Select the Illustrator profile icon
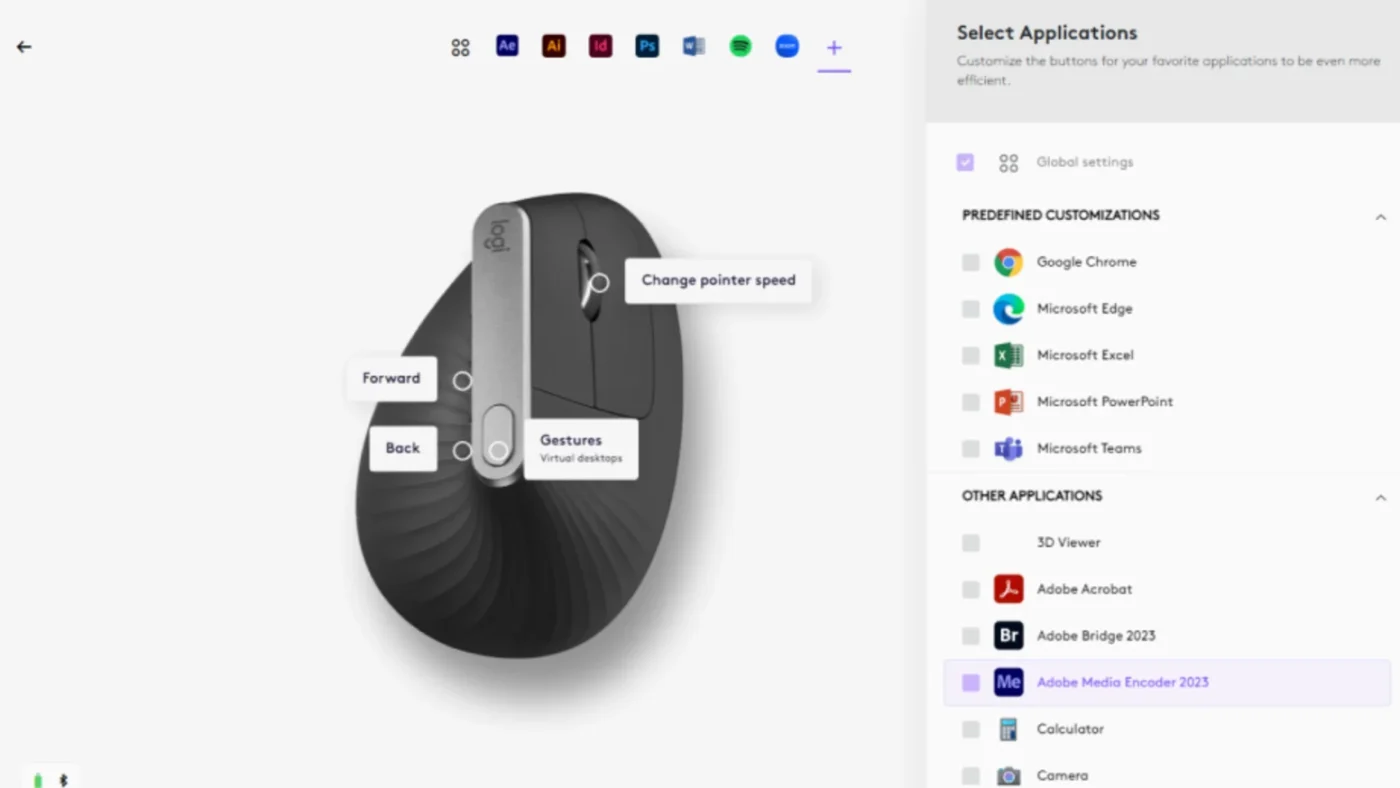Viewport: 1400px width, 788px height. tap(553, 46)
